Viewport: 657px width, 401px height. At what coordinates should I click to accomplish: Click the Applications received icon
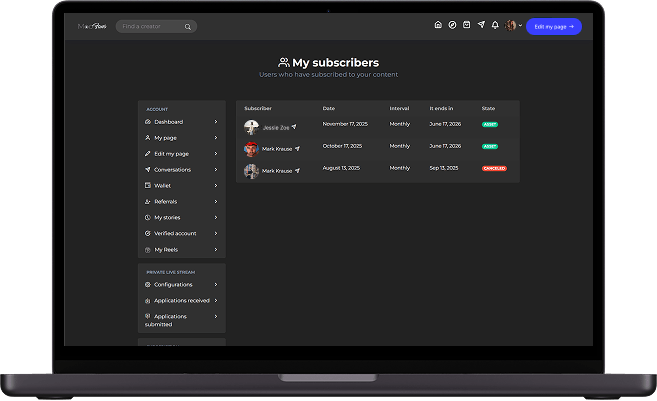coord(147,301)
